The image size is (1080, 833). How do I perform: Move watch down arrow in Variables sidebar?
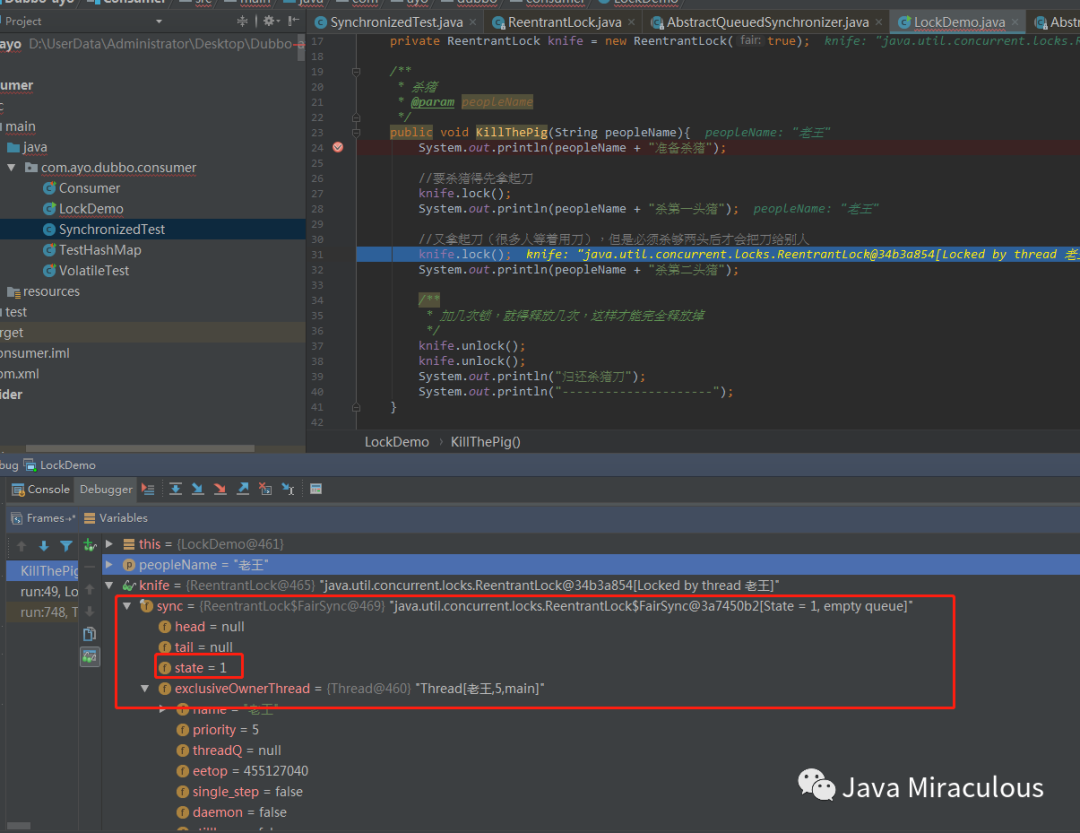[x=90, y=611]
